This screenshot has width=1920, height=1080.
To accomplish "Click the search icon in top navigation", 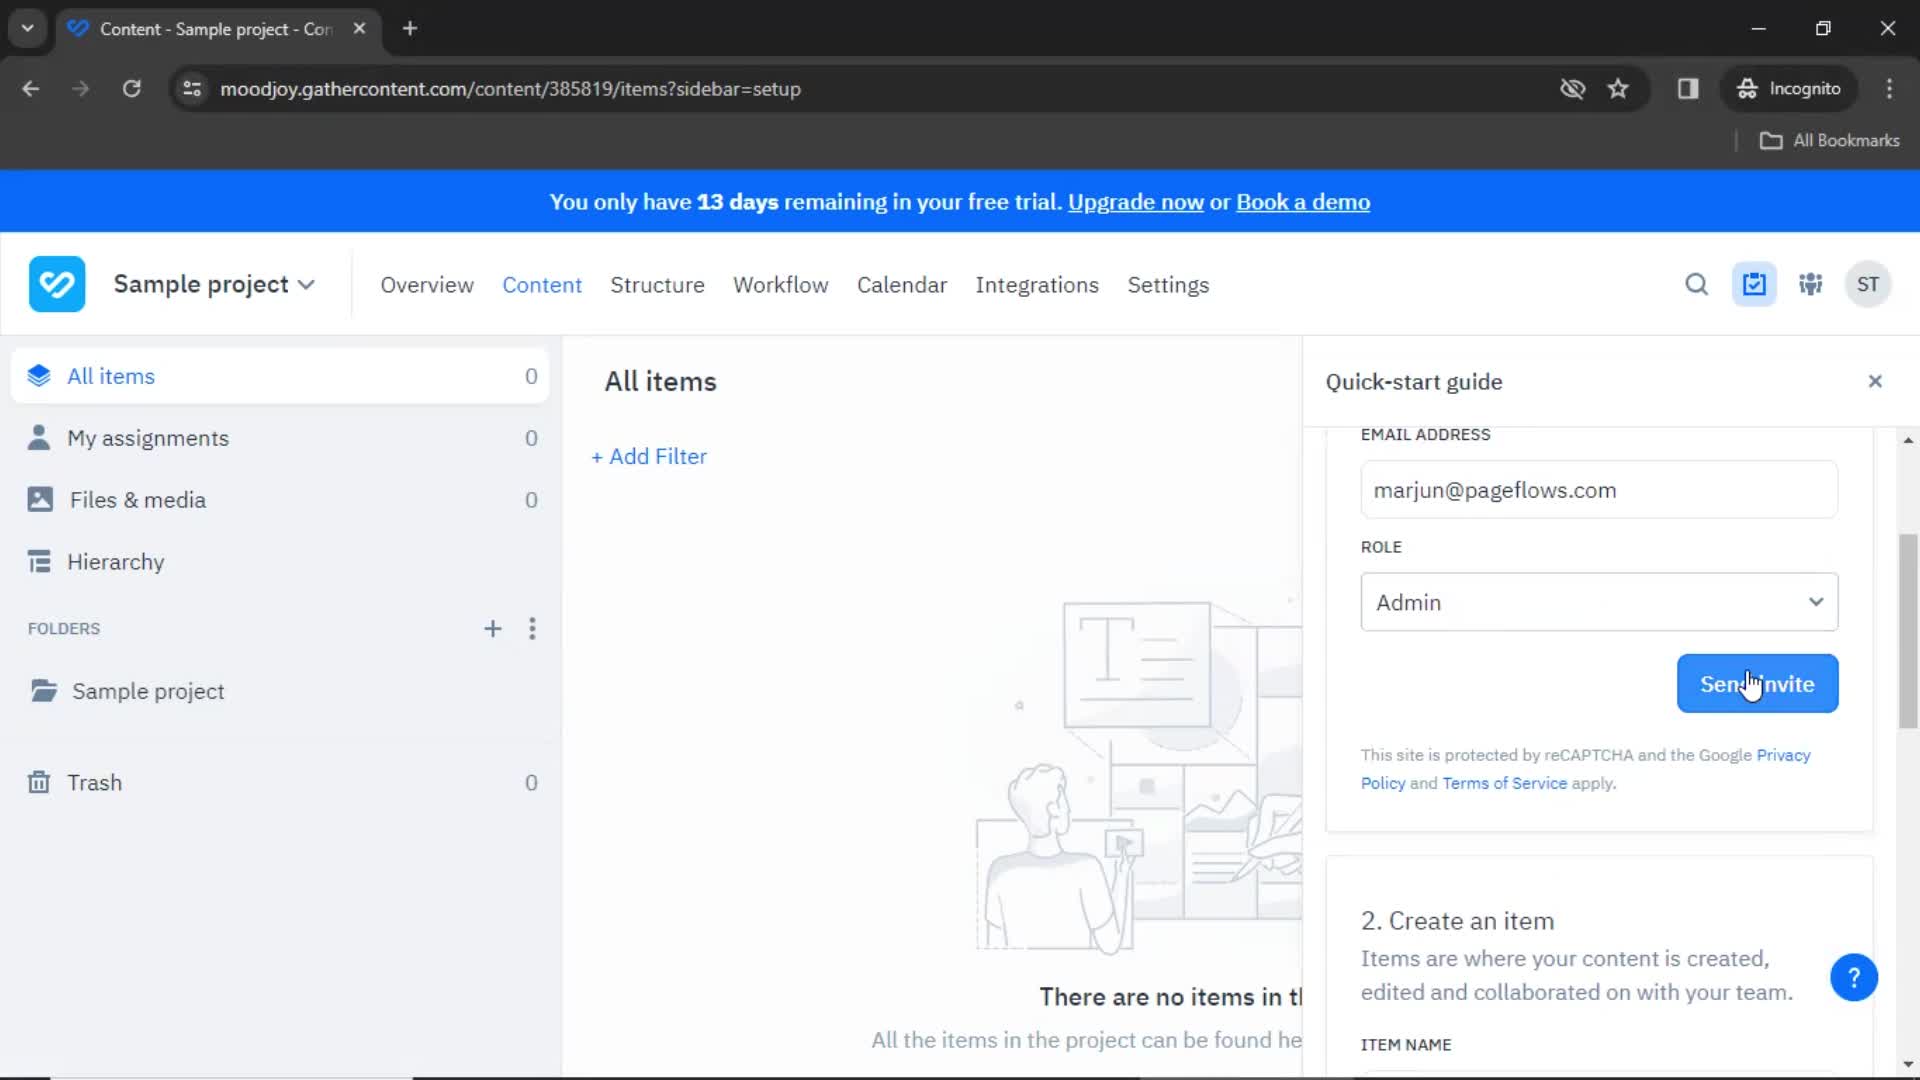I will pyautogui.click(x=1697, y=284).
